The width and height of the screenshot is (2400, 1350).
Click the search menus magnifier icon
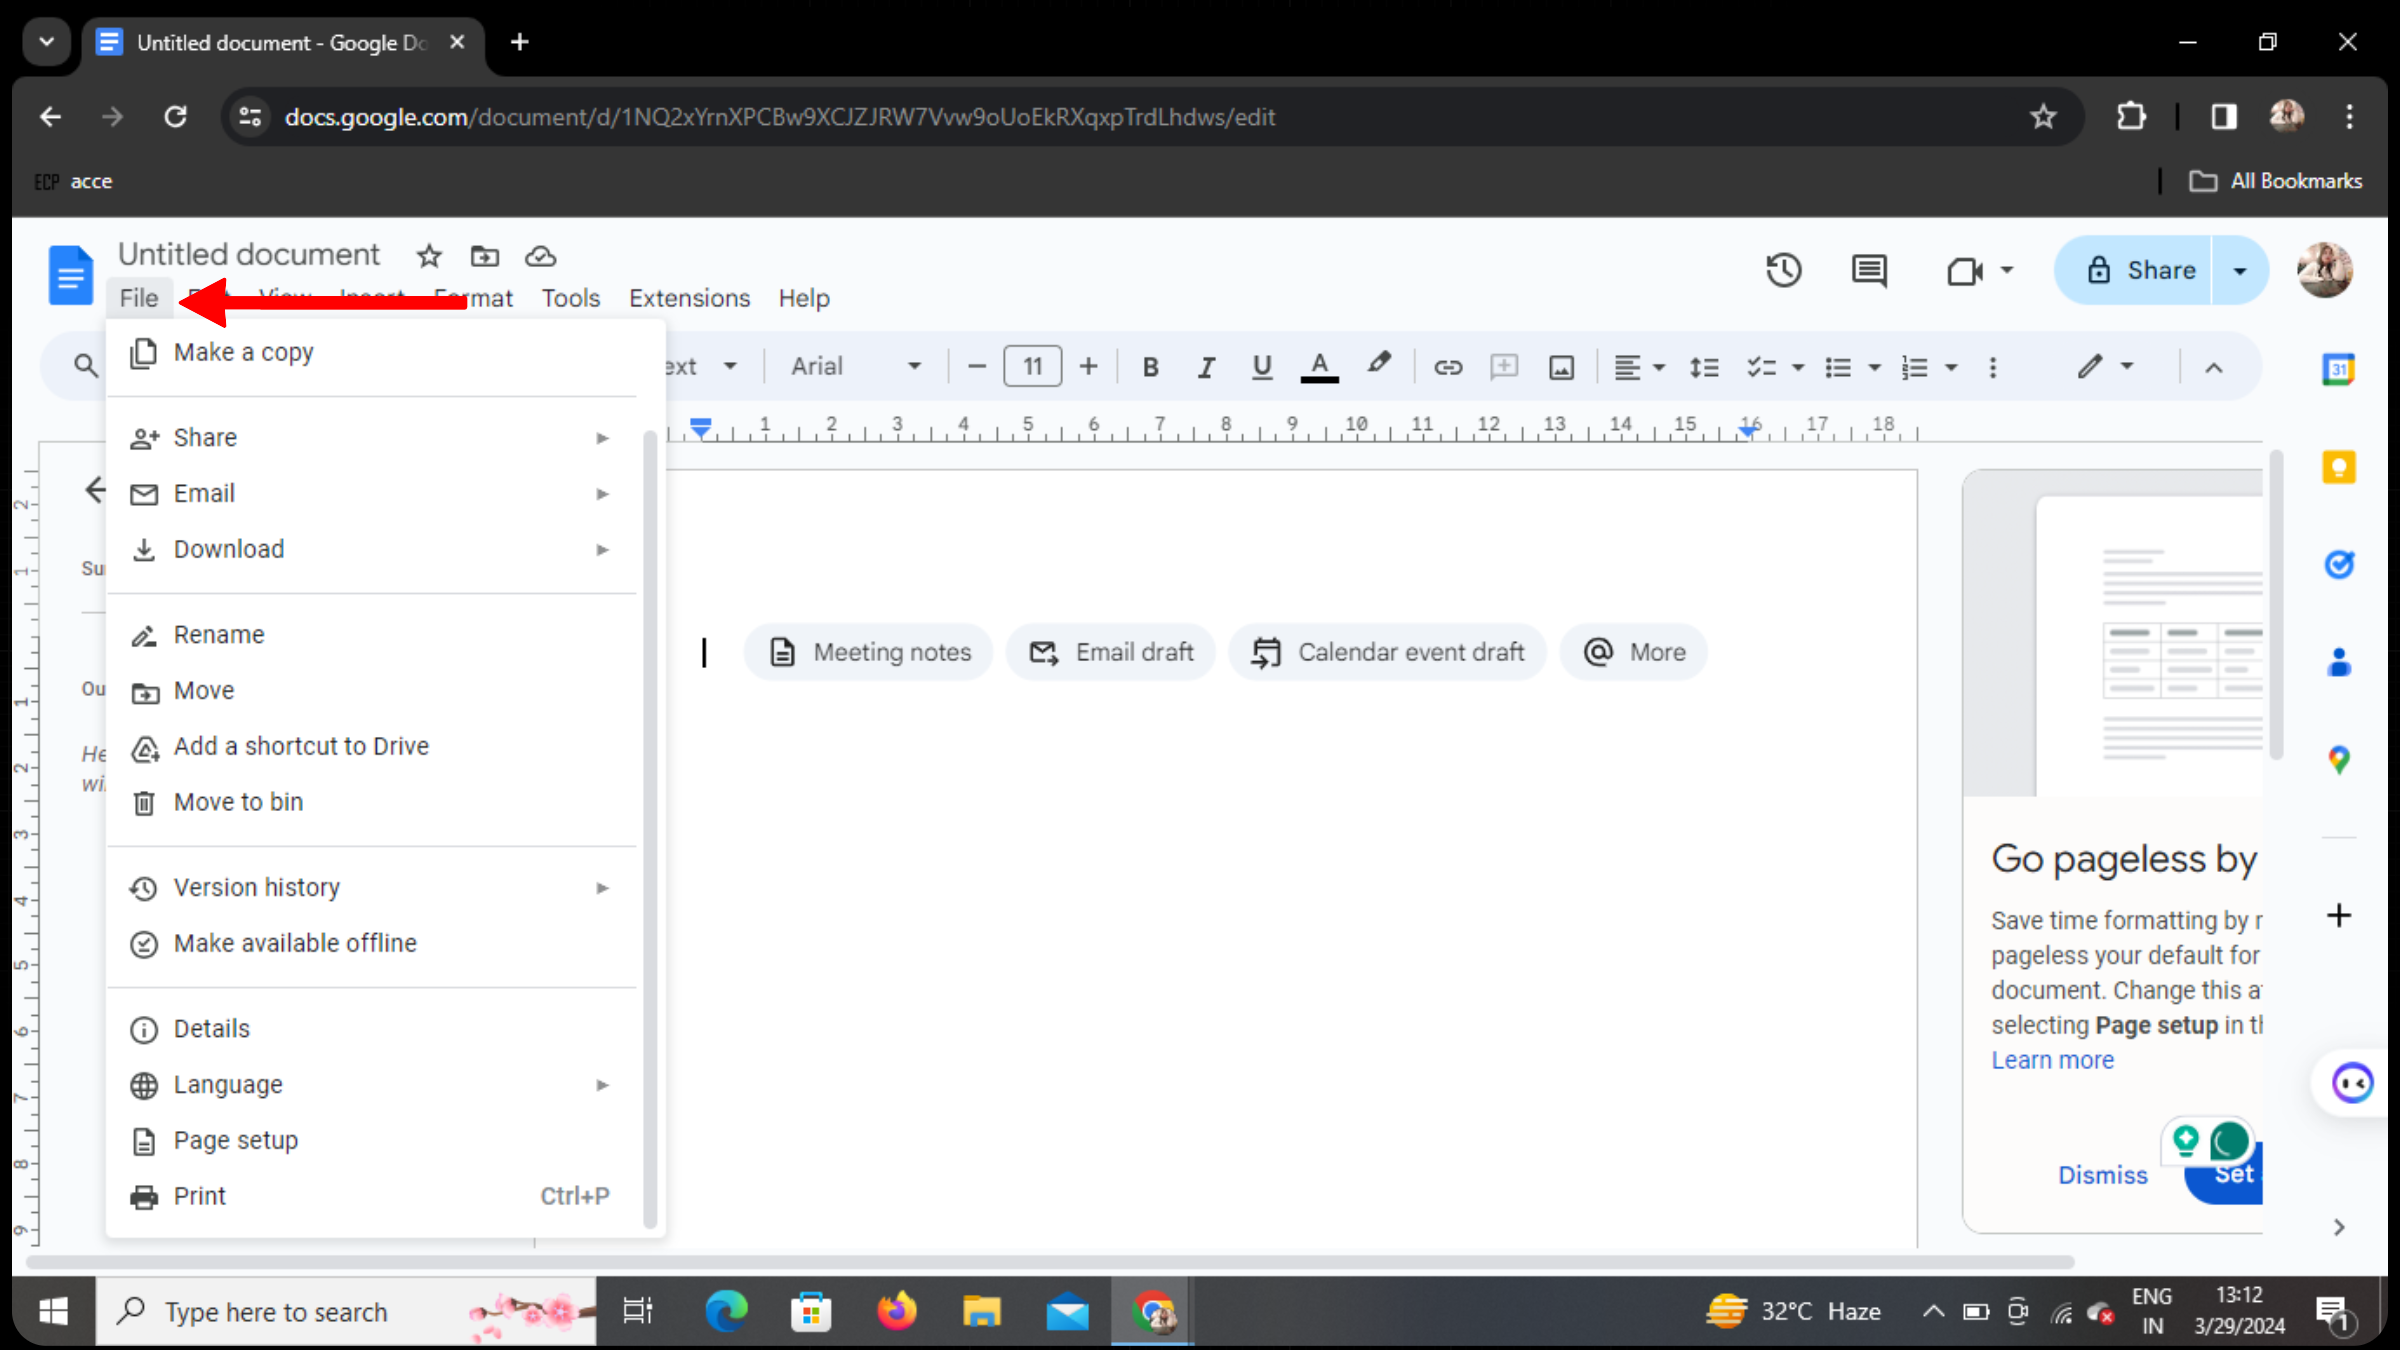tap(86, 366)
